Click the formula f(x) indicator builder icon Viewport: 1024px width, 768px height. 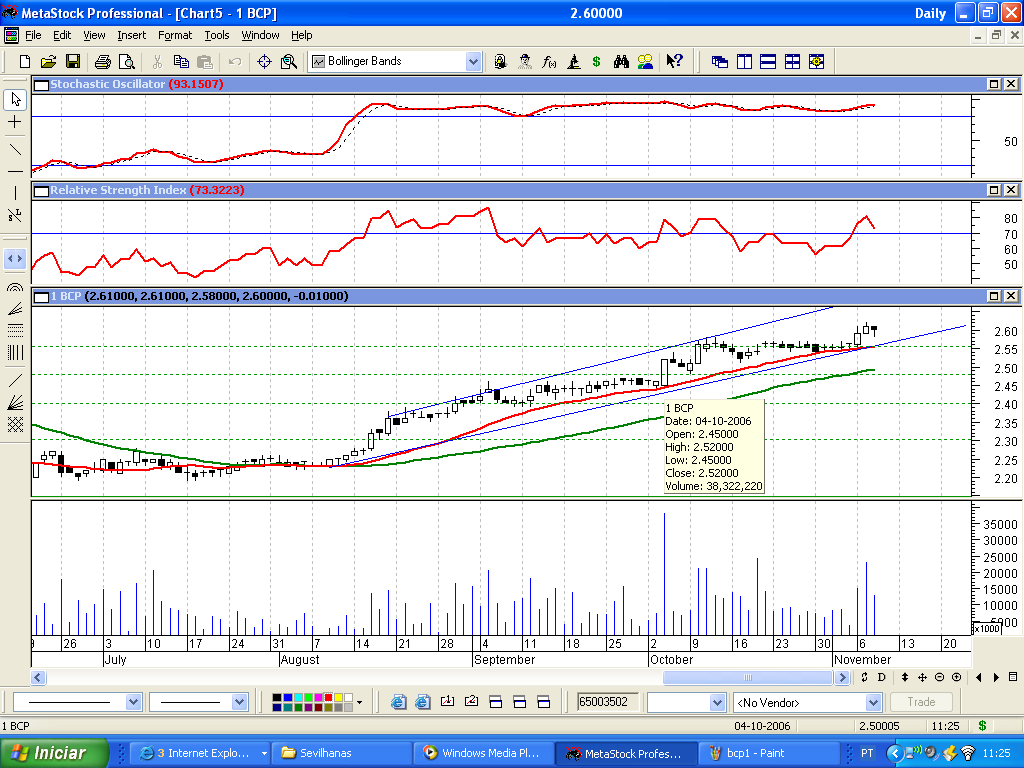pos(549,61)
